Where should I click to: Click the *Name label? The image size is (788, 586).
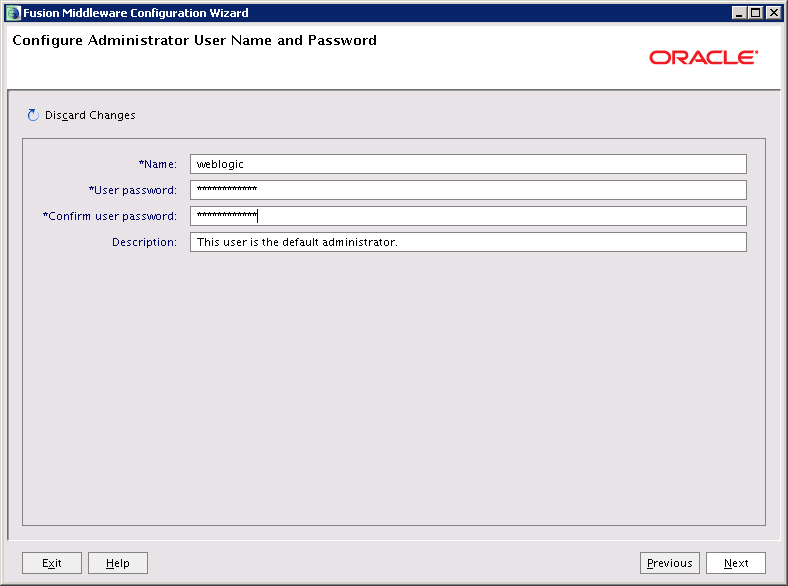coord(157,164)
